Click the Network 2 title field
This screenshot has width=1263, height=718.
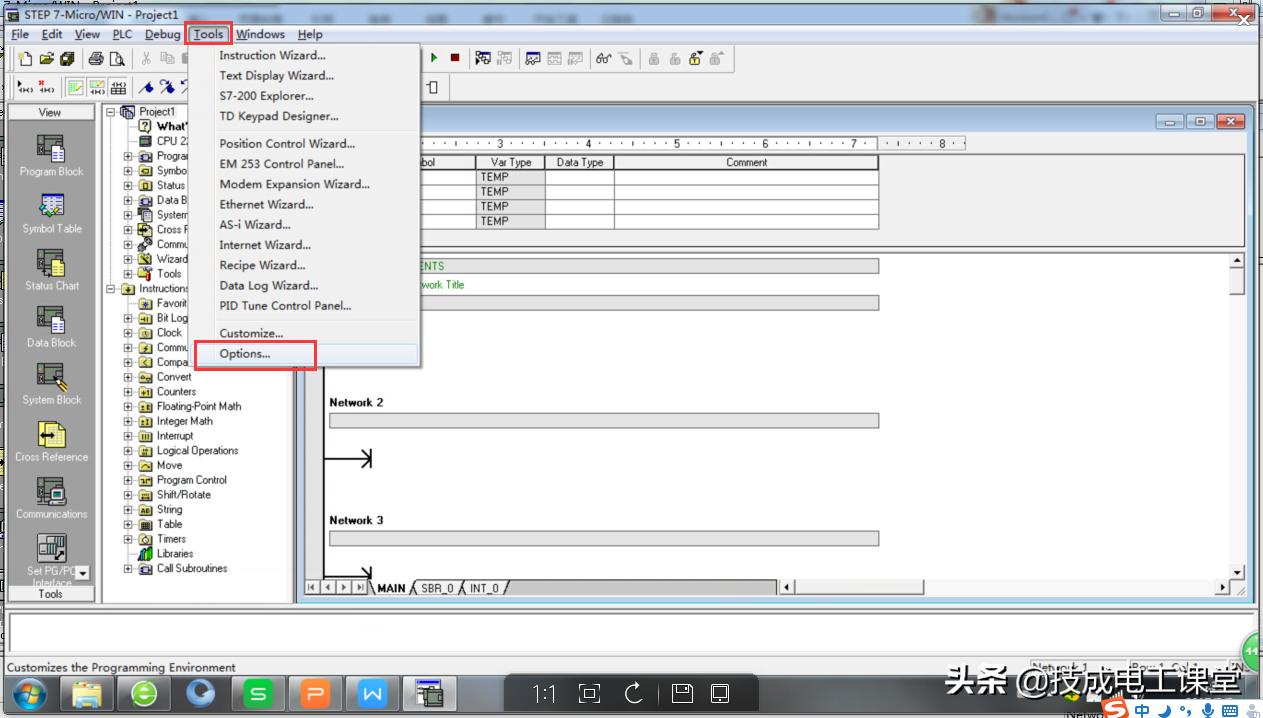pos(604,421)
